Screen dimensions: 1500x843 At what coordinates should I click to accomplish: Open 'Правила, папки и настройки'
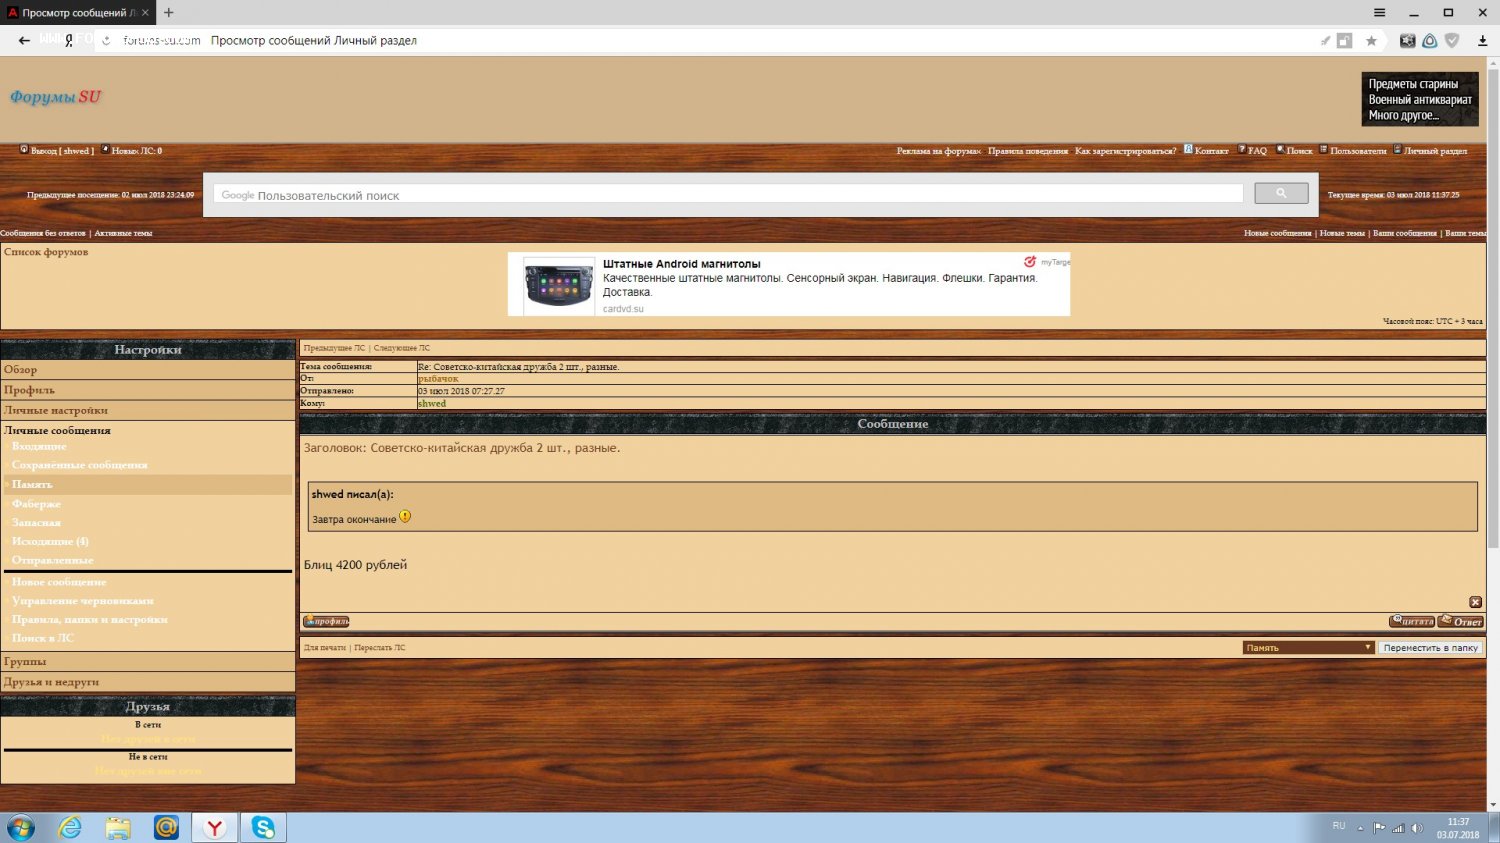(x=90, y=620)
